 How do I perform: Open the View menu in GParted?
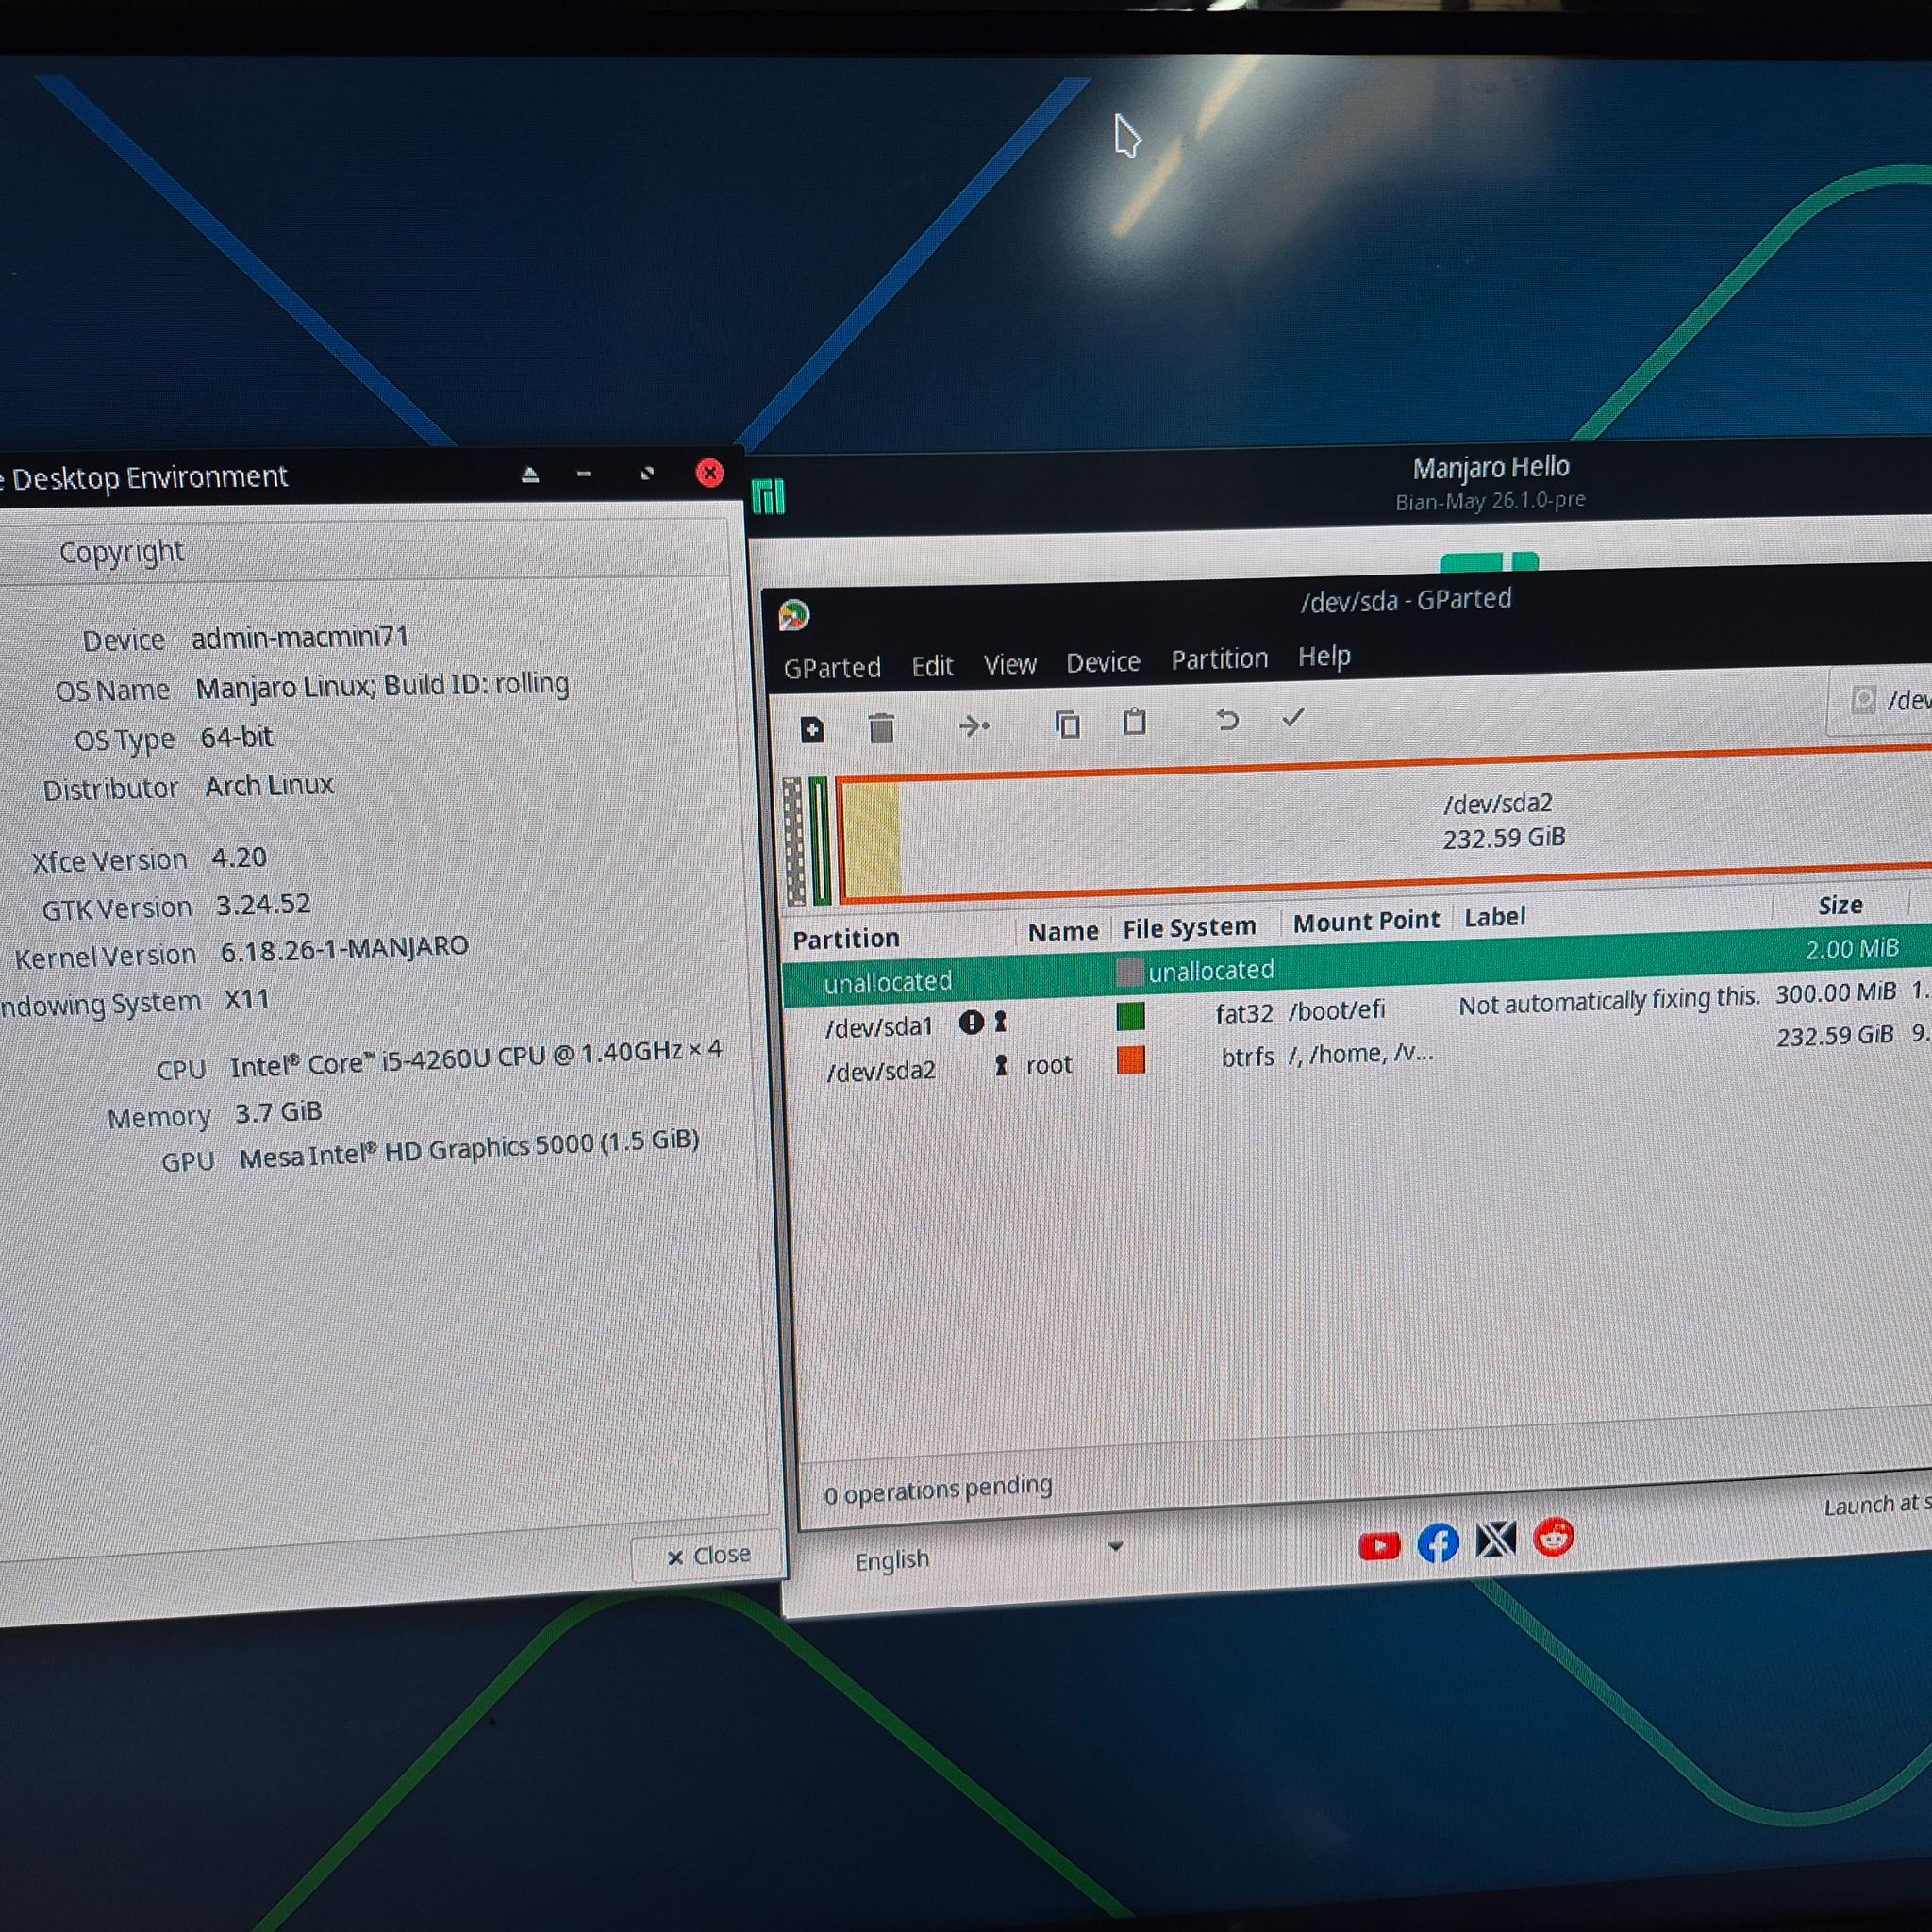point(1010,664)
